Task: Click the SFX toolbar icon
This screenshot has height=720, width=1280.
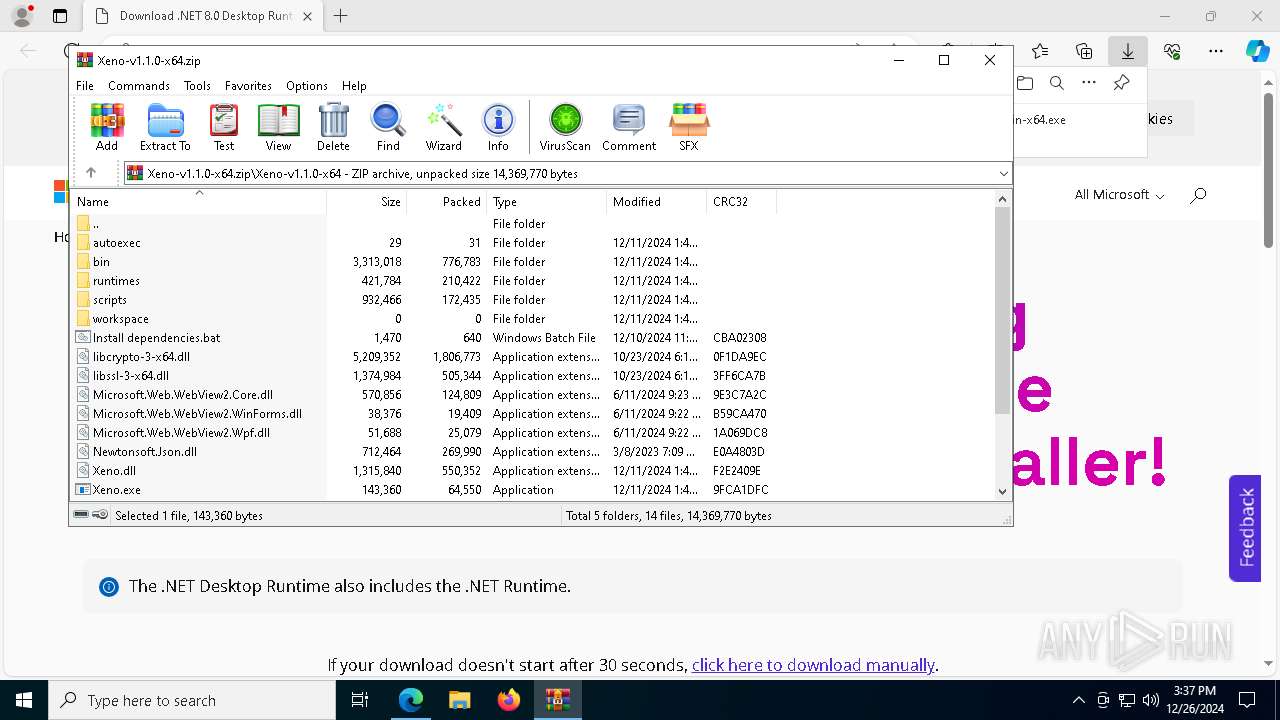Action: 689,127
